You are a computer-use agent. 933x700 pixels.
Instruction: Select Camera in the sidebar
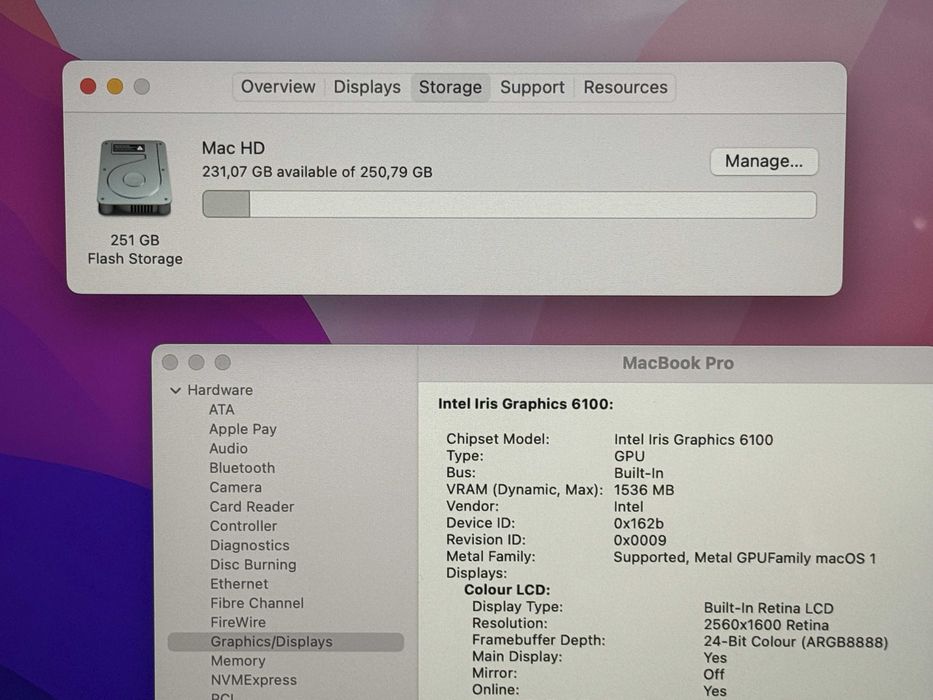tap(236, 488)
